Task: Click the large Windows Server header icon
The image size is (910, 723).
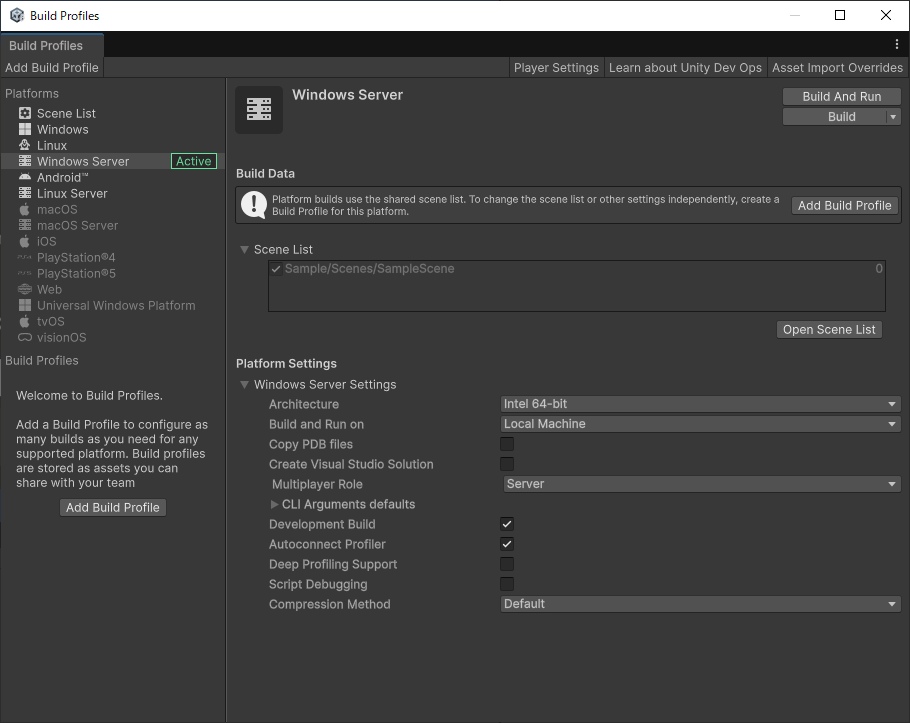Action: 259,110
